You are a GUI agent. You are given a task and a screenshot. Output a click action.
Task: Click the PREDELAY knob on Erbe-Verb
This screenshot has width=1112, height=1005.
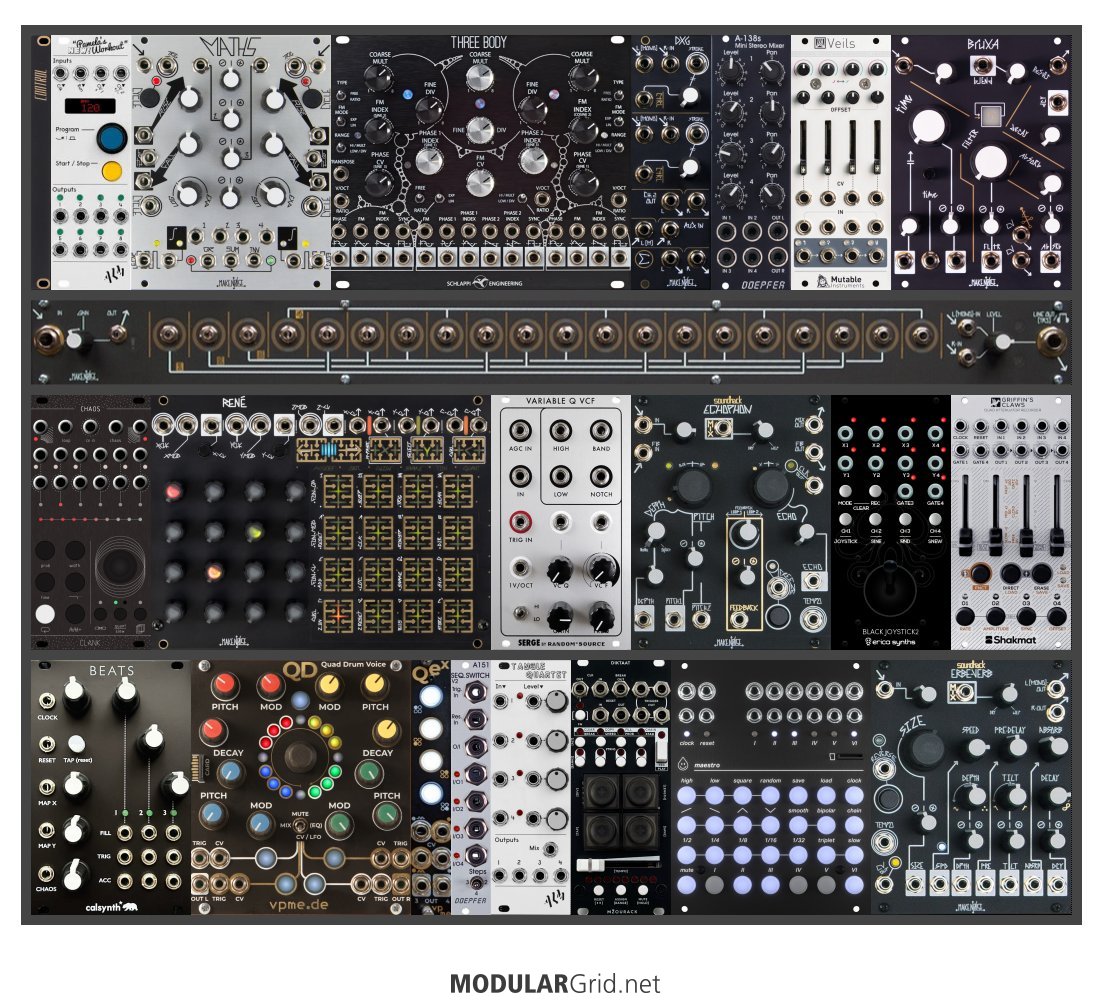point(1017,747)
